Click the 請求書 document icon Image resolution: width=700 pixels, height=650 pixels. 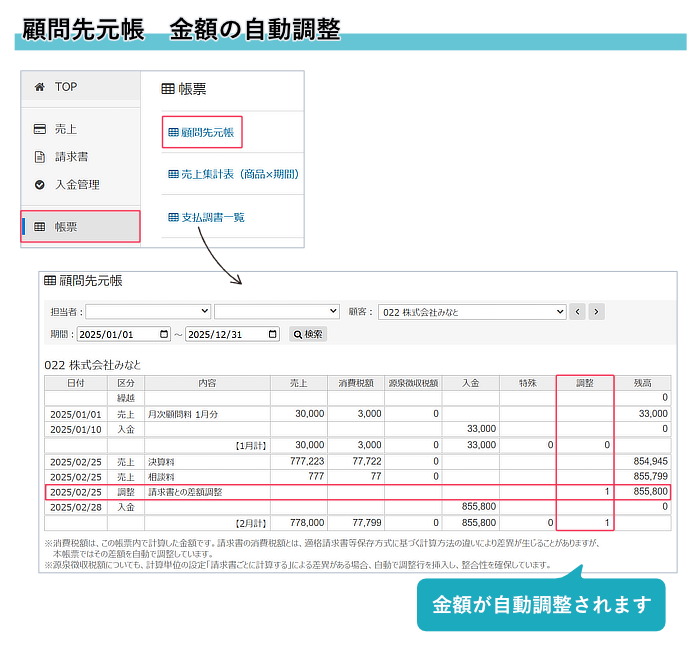point(40,157)
